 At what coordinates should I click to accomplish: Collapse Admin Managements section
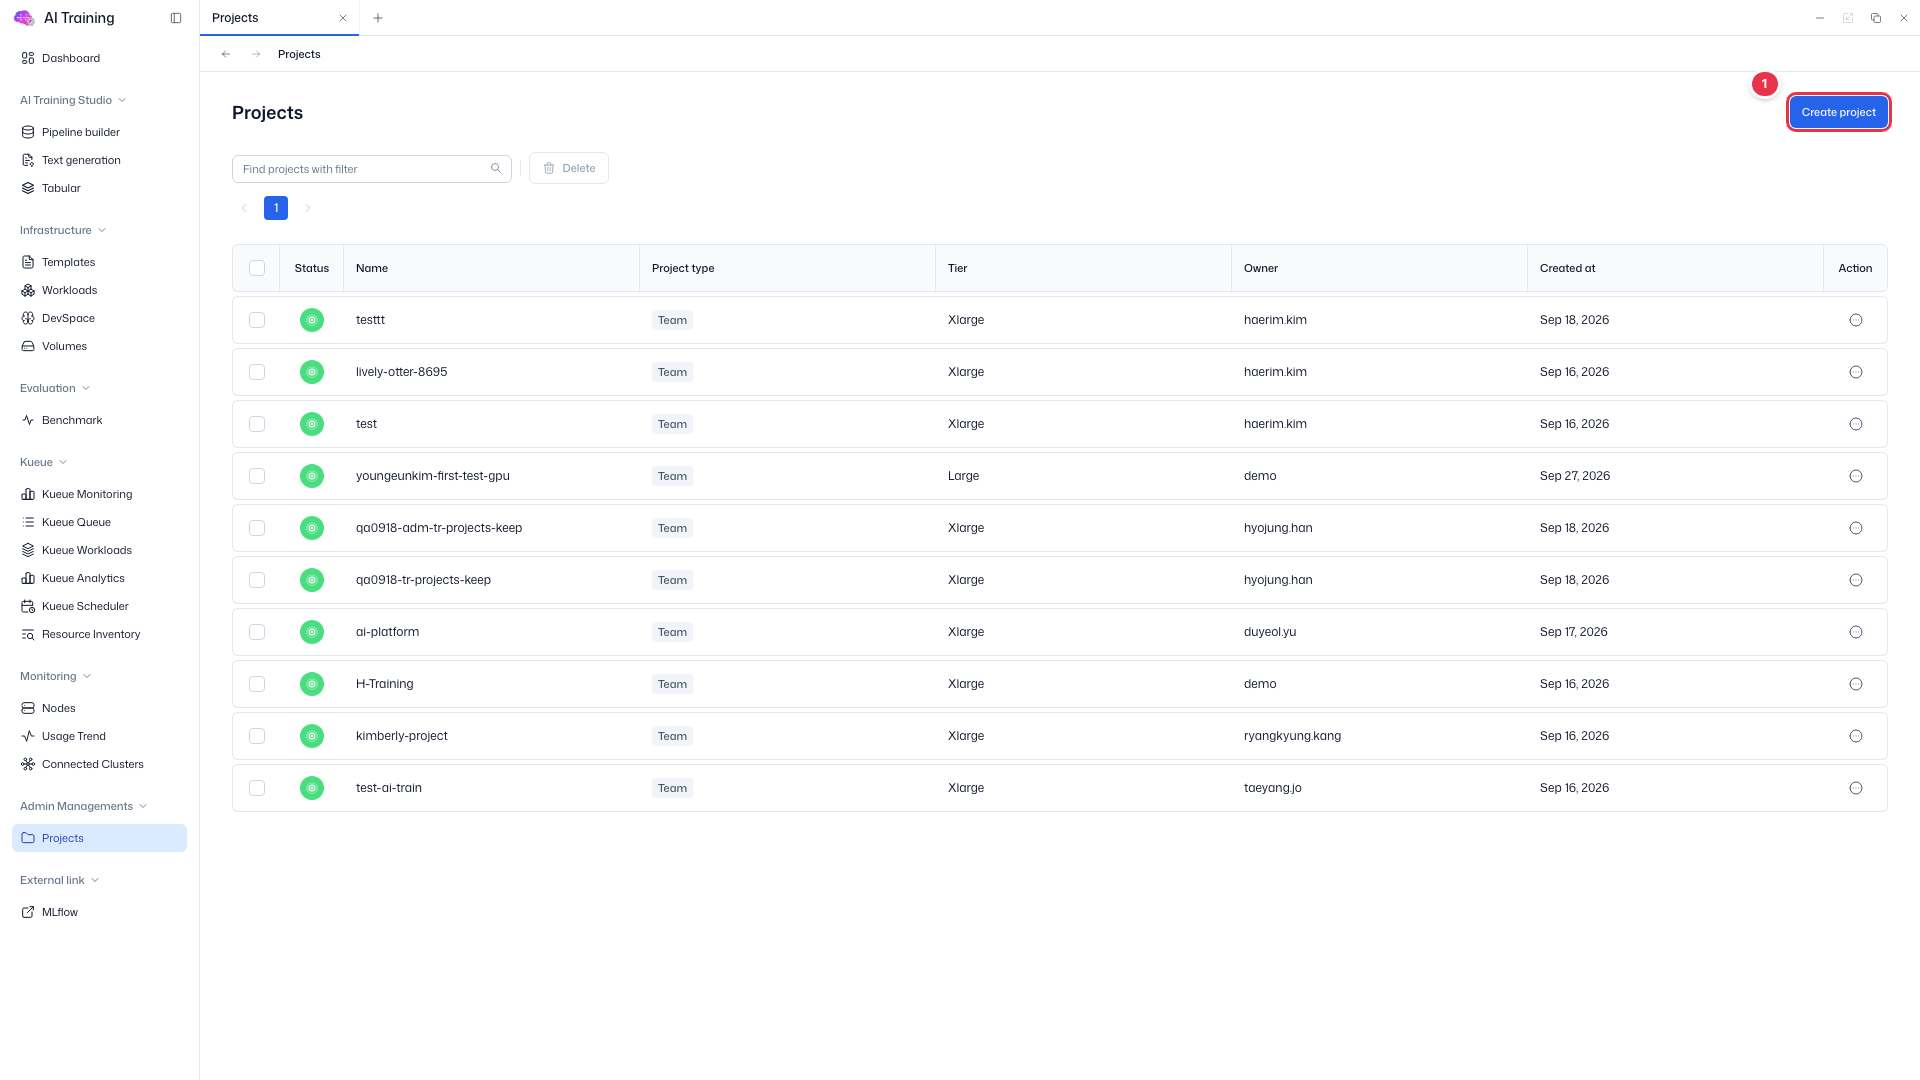[x=84, y=806]
